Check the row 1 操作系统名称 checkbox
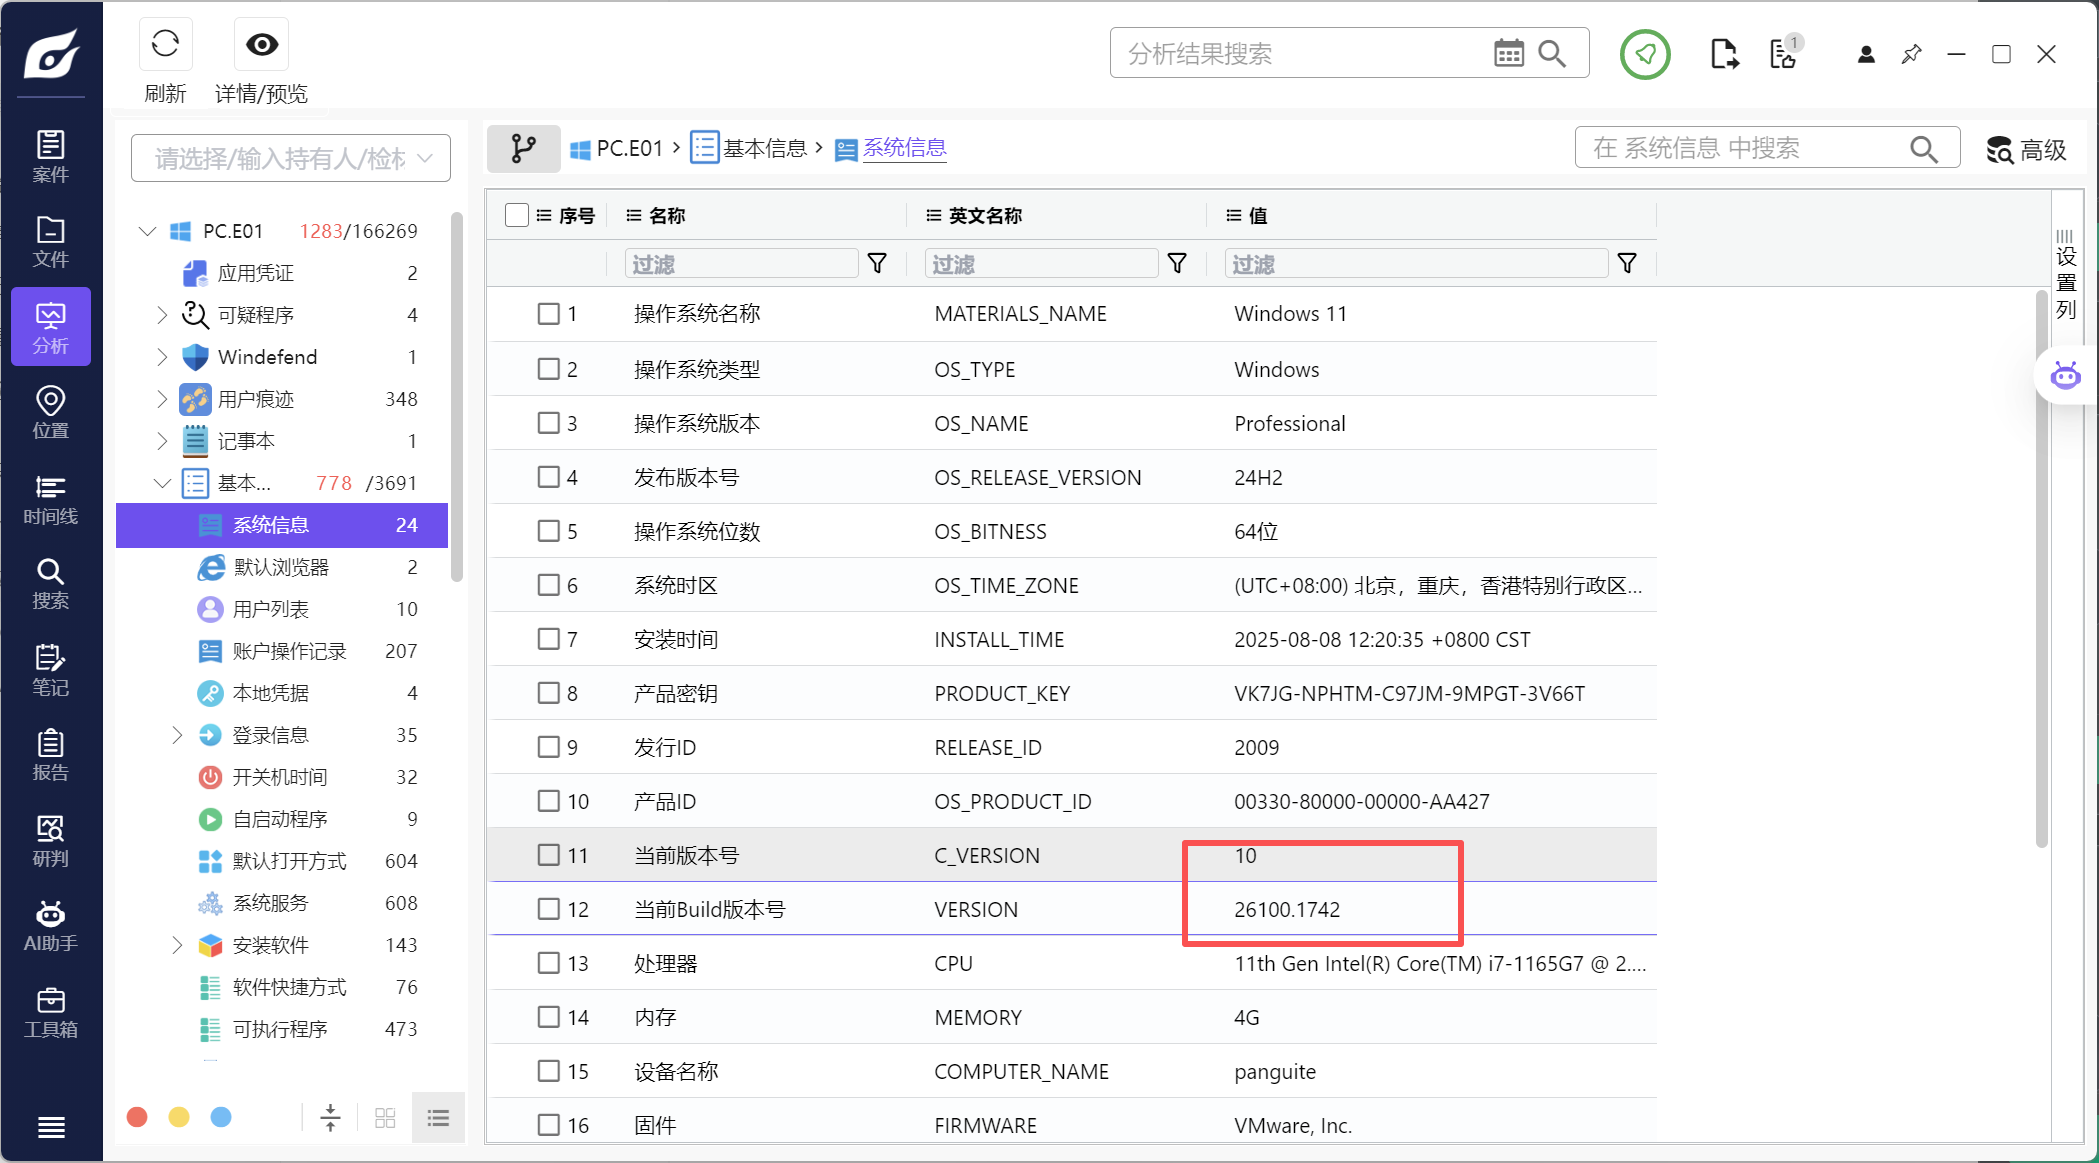This screenshot has height=1163, width=2099. pos(548,314)
